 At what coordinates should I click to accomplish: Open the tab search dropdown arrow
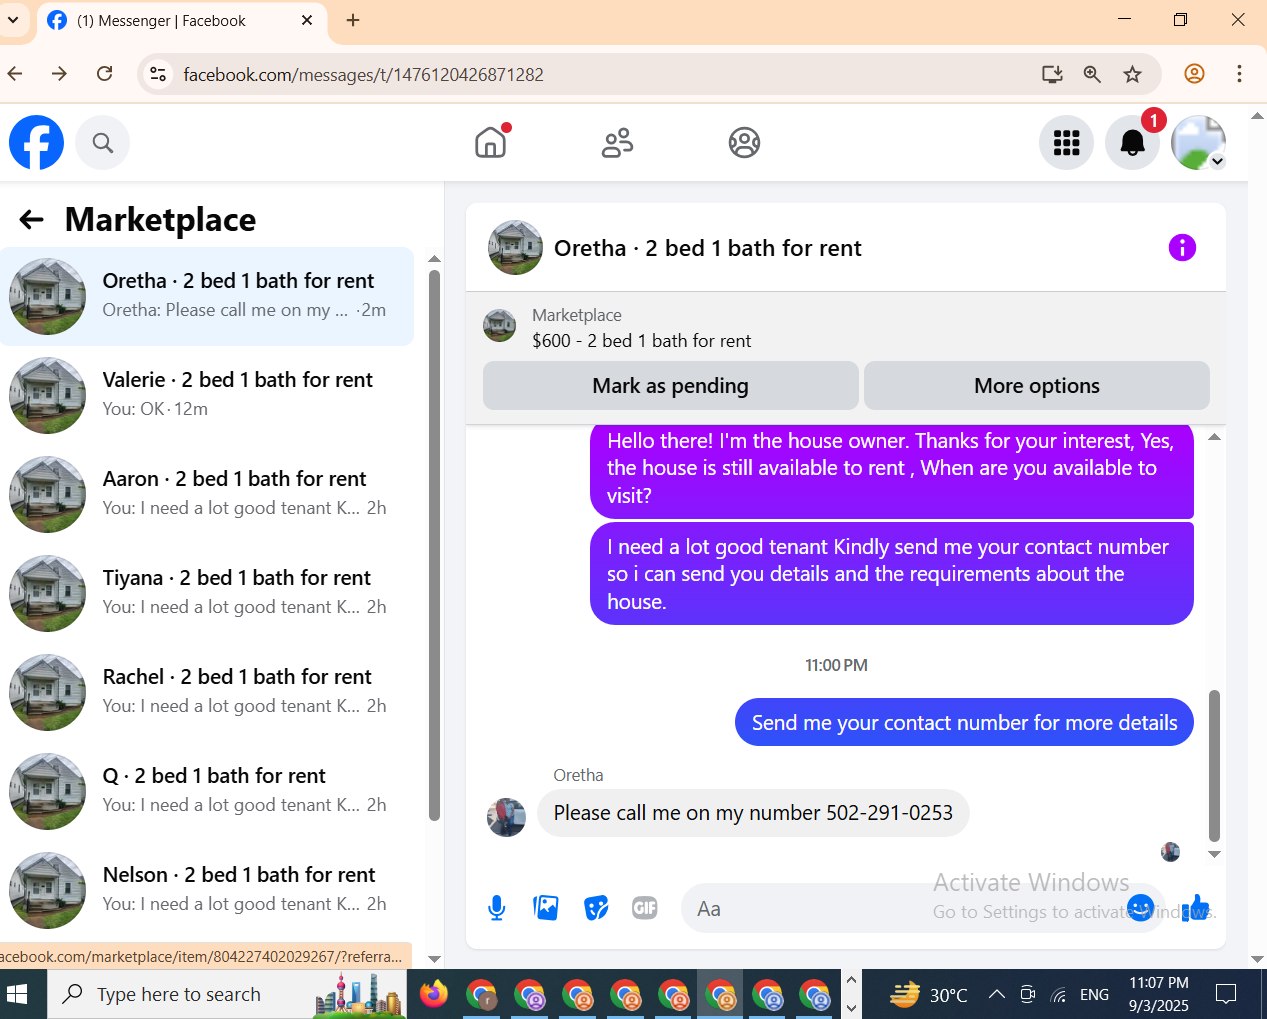(x=13, y=20)
